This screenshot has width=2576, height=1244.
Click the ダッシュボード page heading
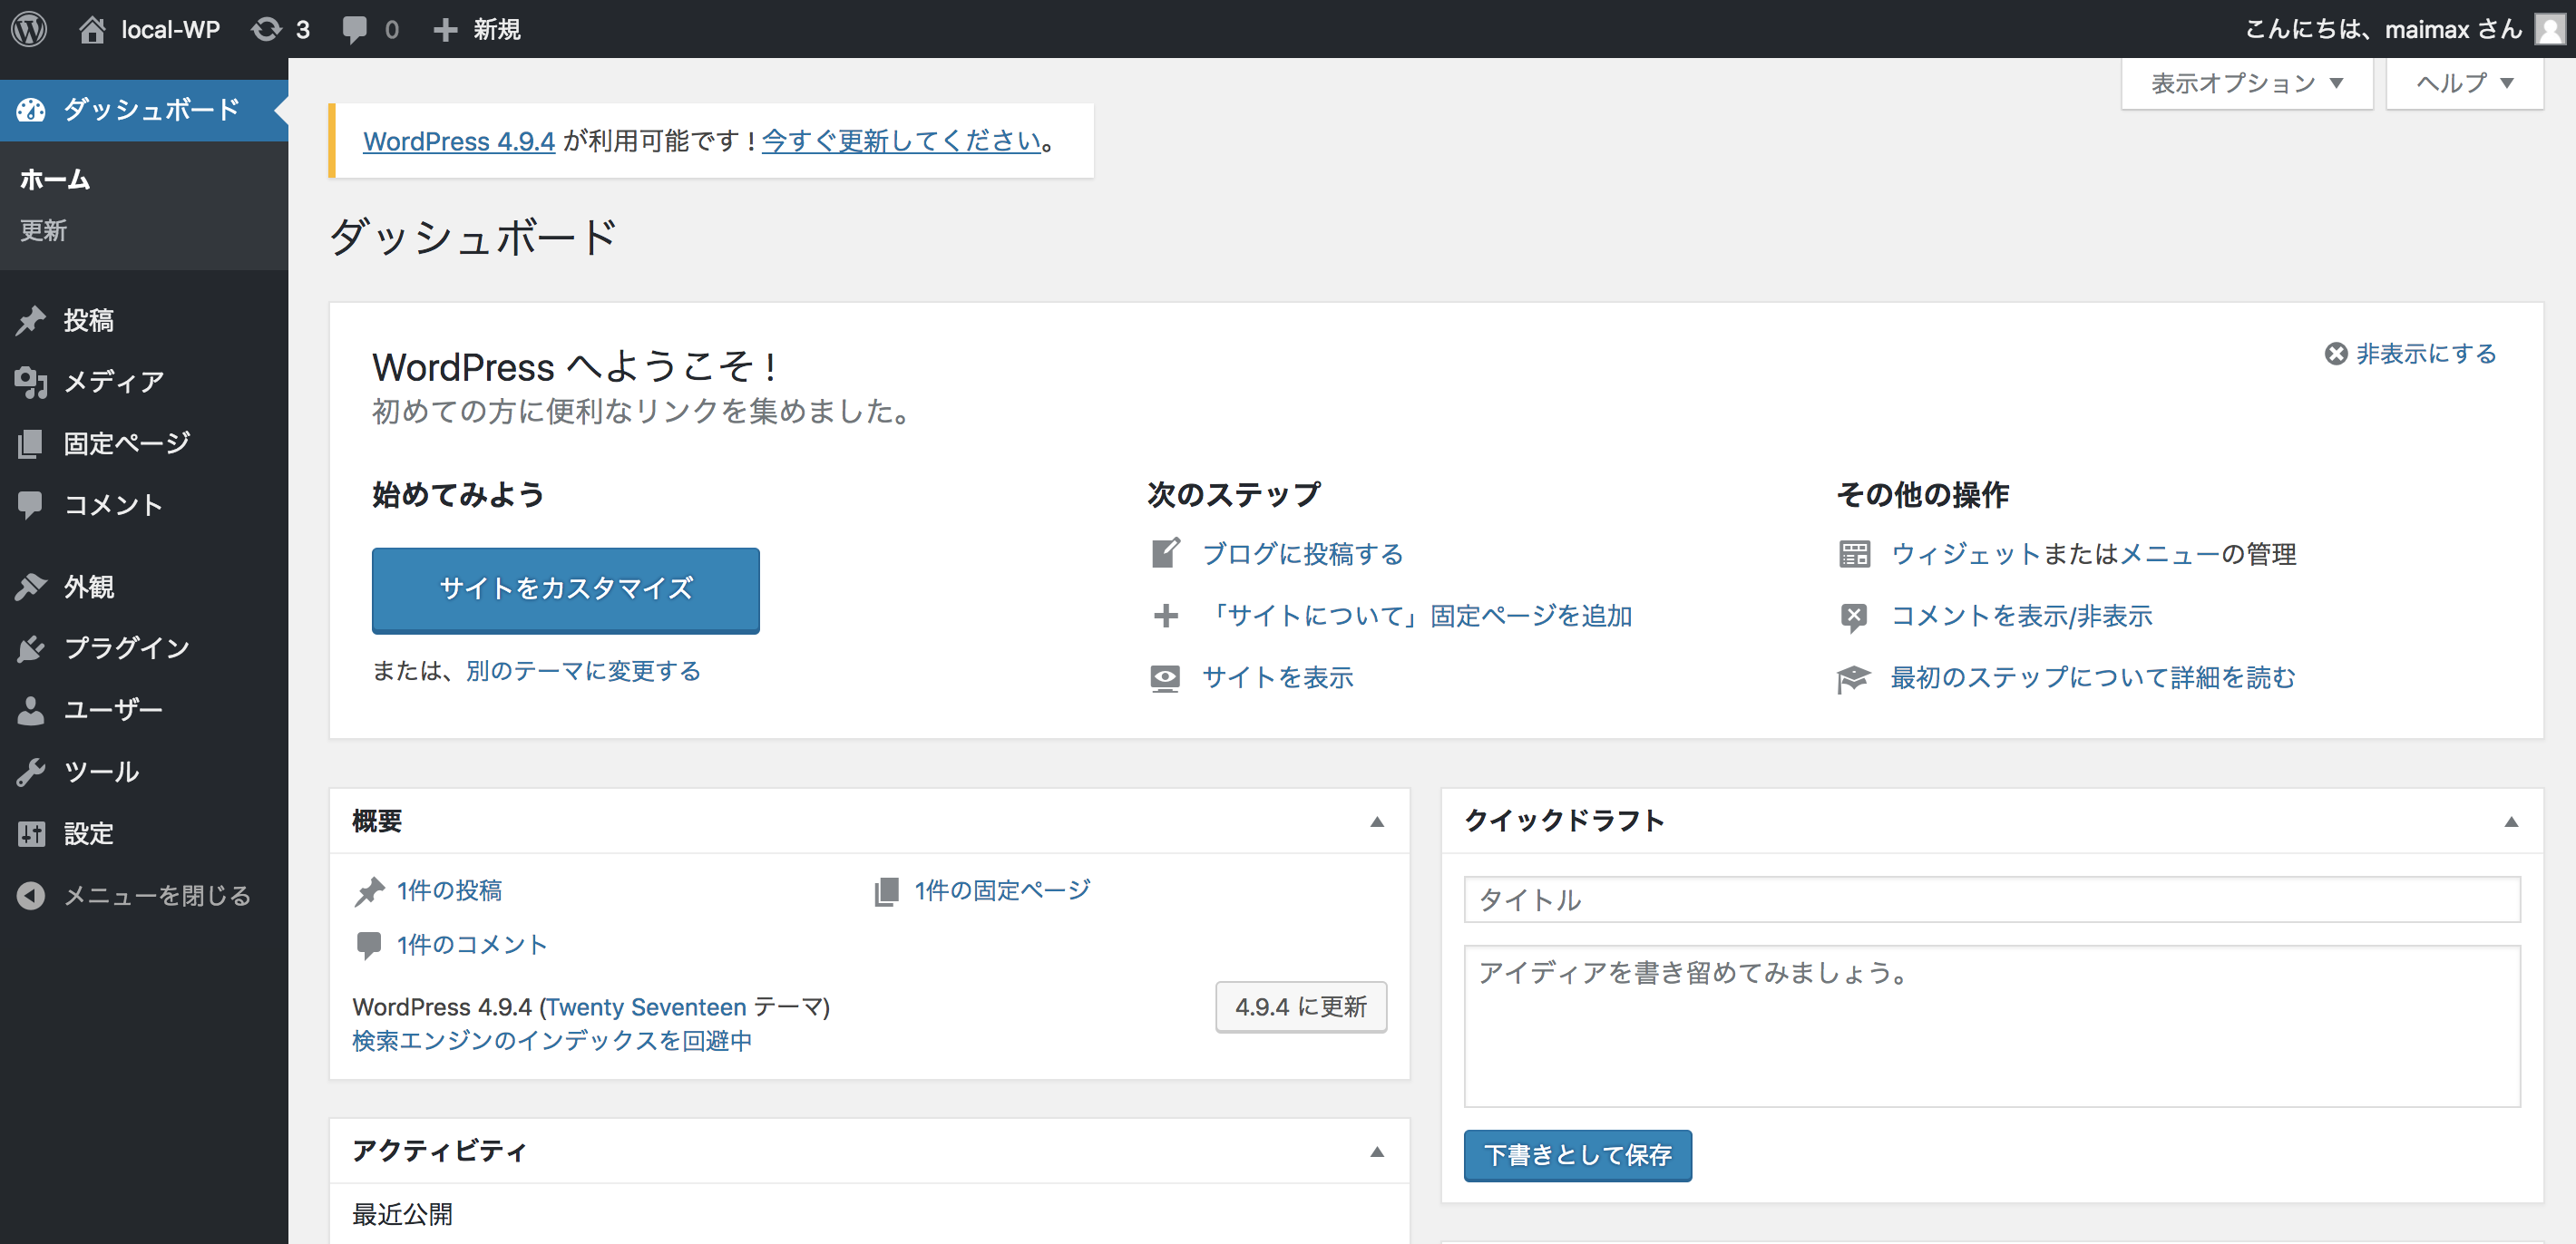click(x=473, y=238)
